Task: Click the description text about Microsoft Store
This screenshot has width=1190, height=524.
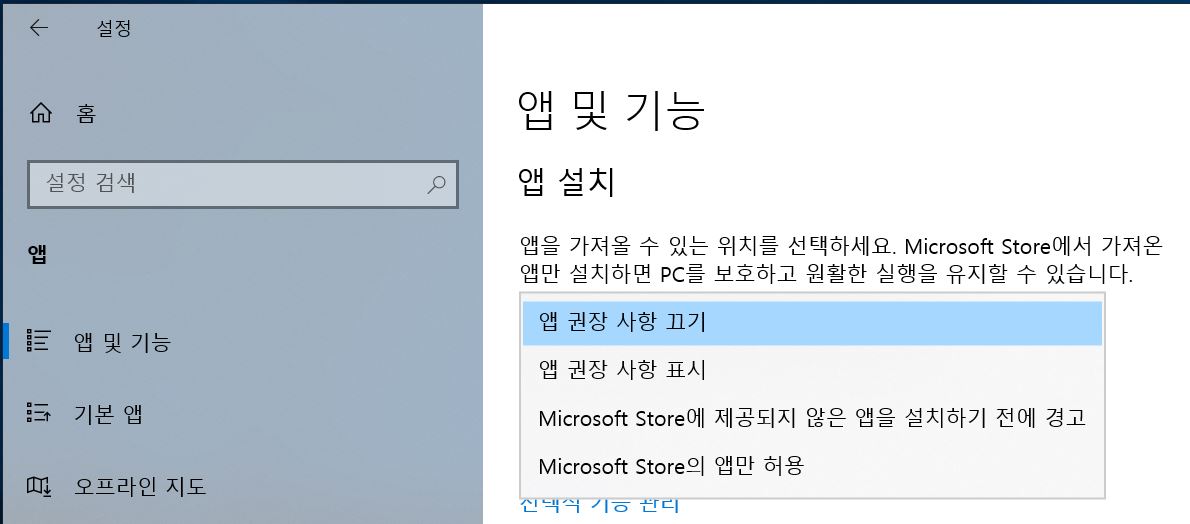Action: [842, 259]
